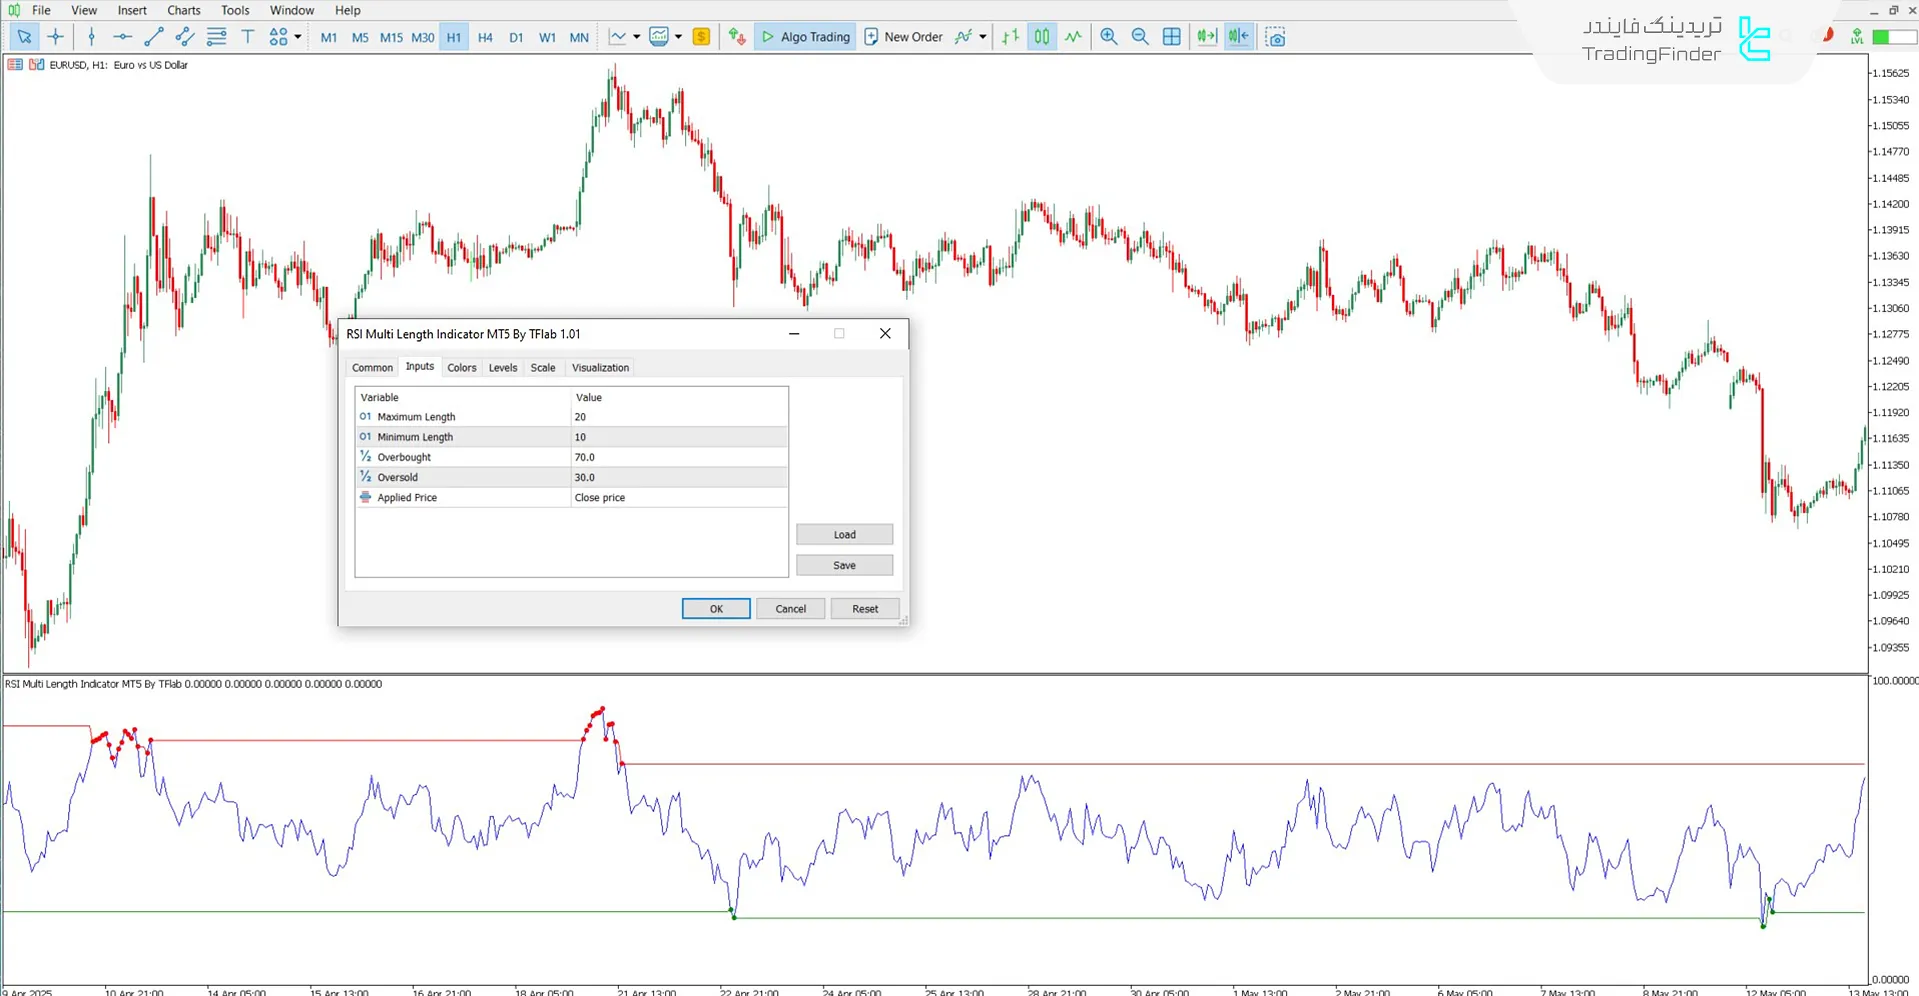Take a chart screenshot with the camera icon
This screenshot has width=1919, height=996.
pyautogui.click(x=1276, y=37)
